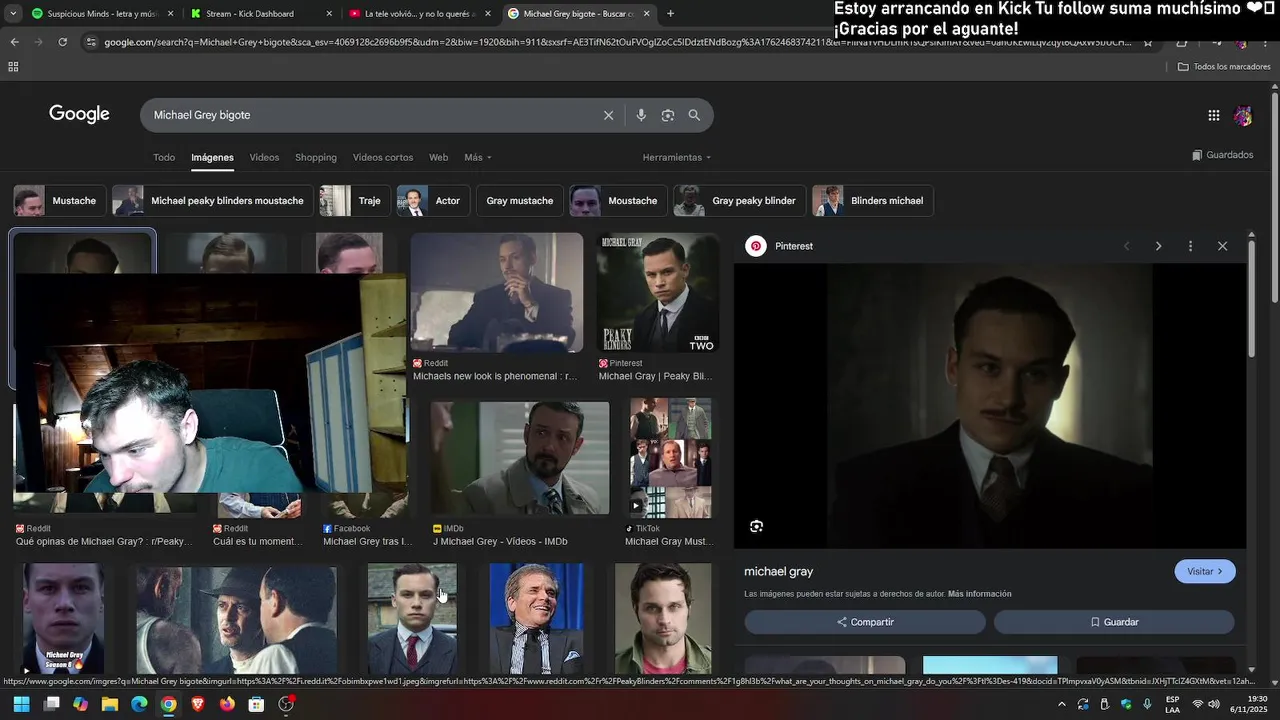
Task: Open the Más información link
Action: coord(979,594)
